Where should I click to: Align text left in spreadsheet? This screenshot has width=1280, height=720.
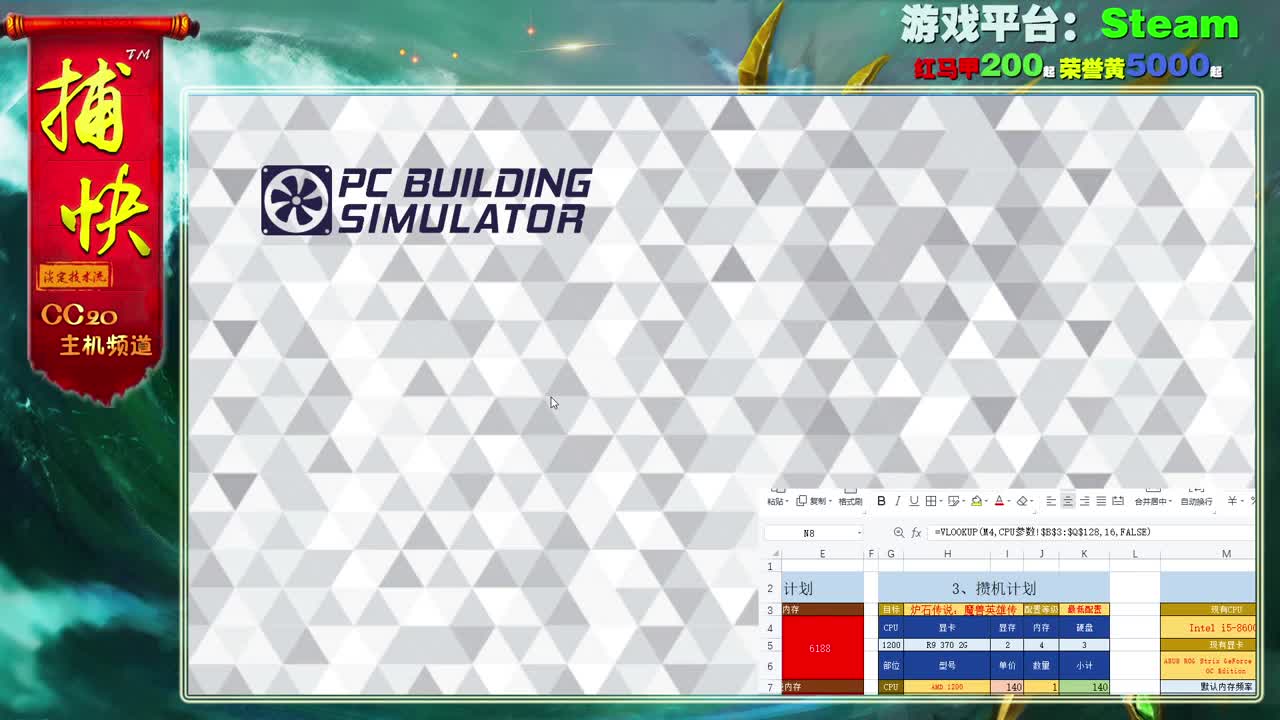[x=1051, y=501]
